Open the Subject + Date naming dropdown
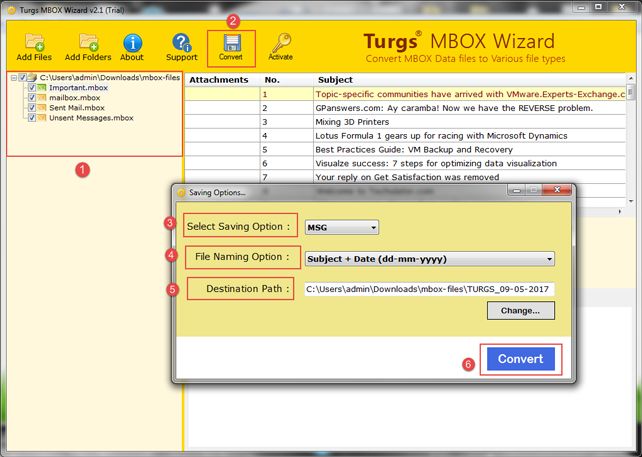This screenshot has height=457, width=642. [430, 259]
